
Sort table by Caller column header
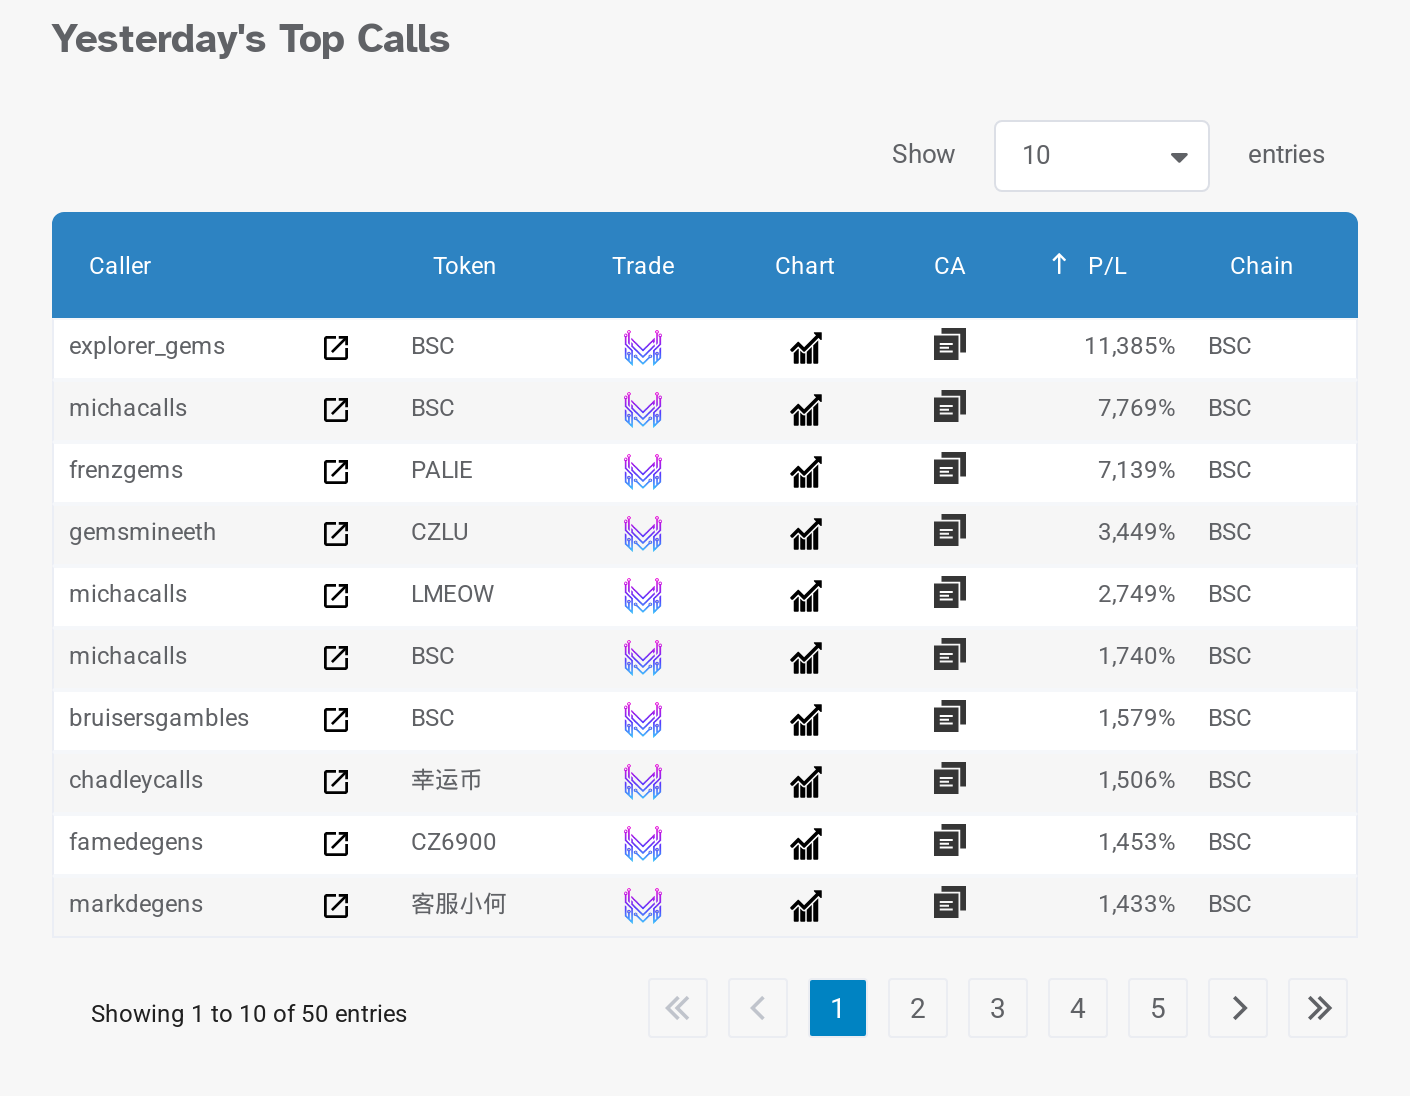[120, 266]
